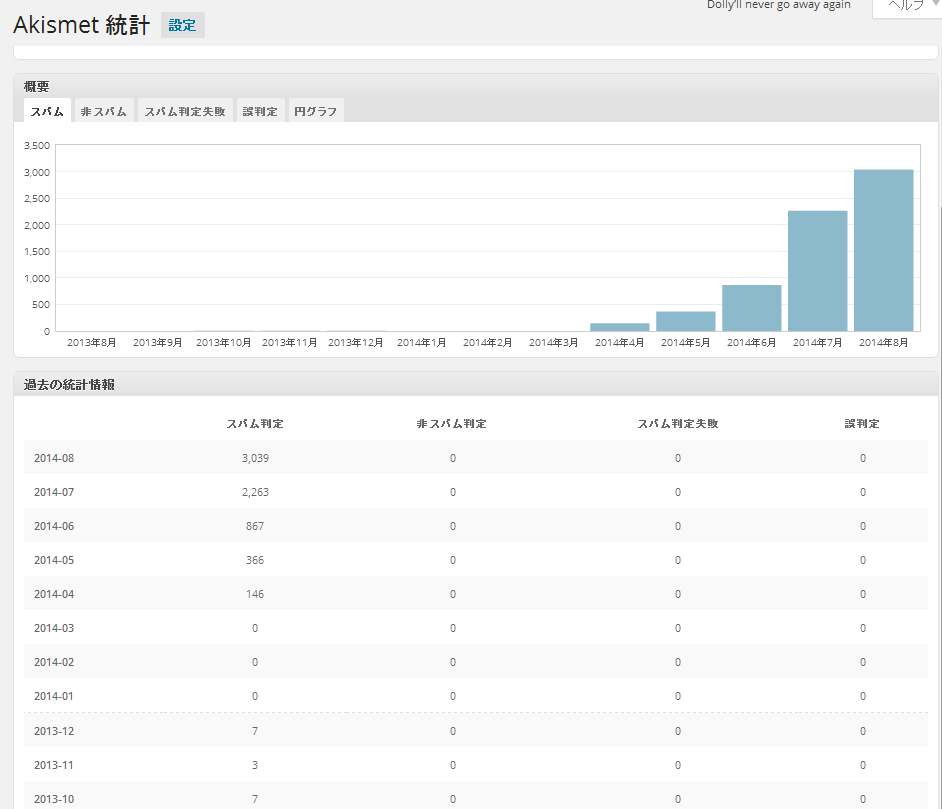Screen dimensions: 942x809
Task: Click the 2014年1月 axis label
Action: (422, 342)
